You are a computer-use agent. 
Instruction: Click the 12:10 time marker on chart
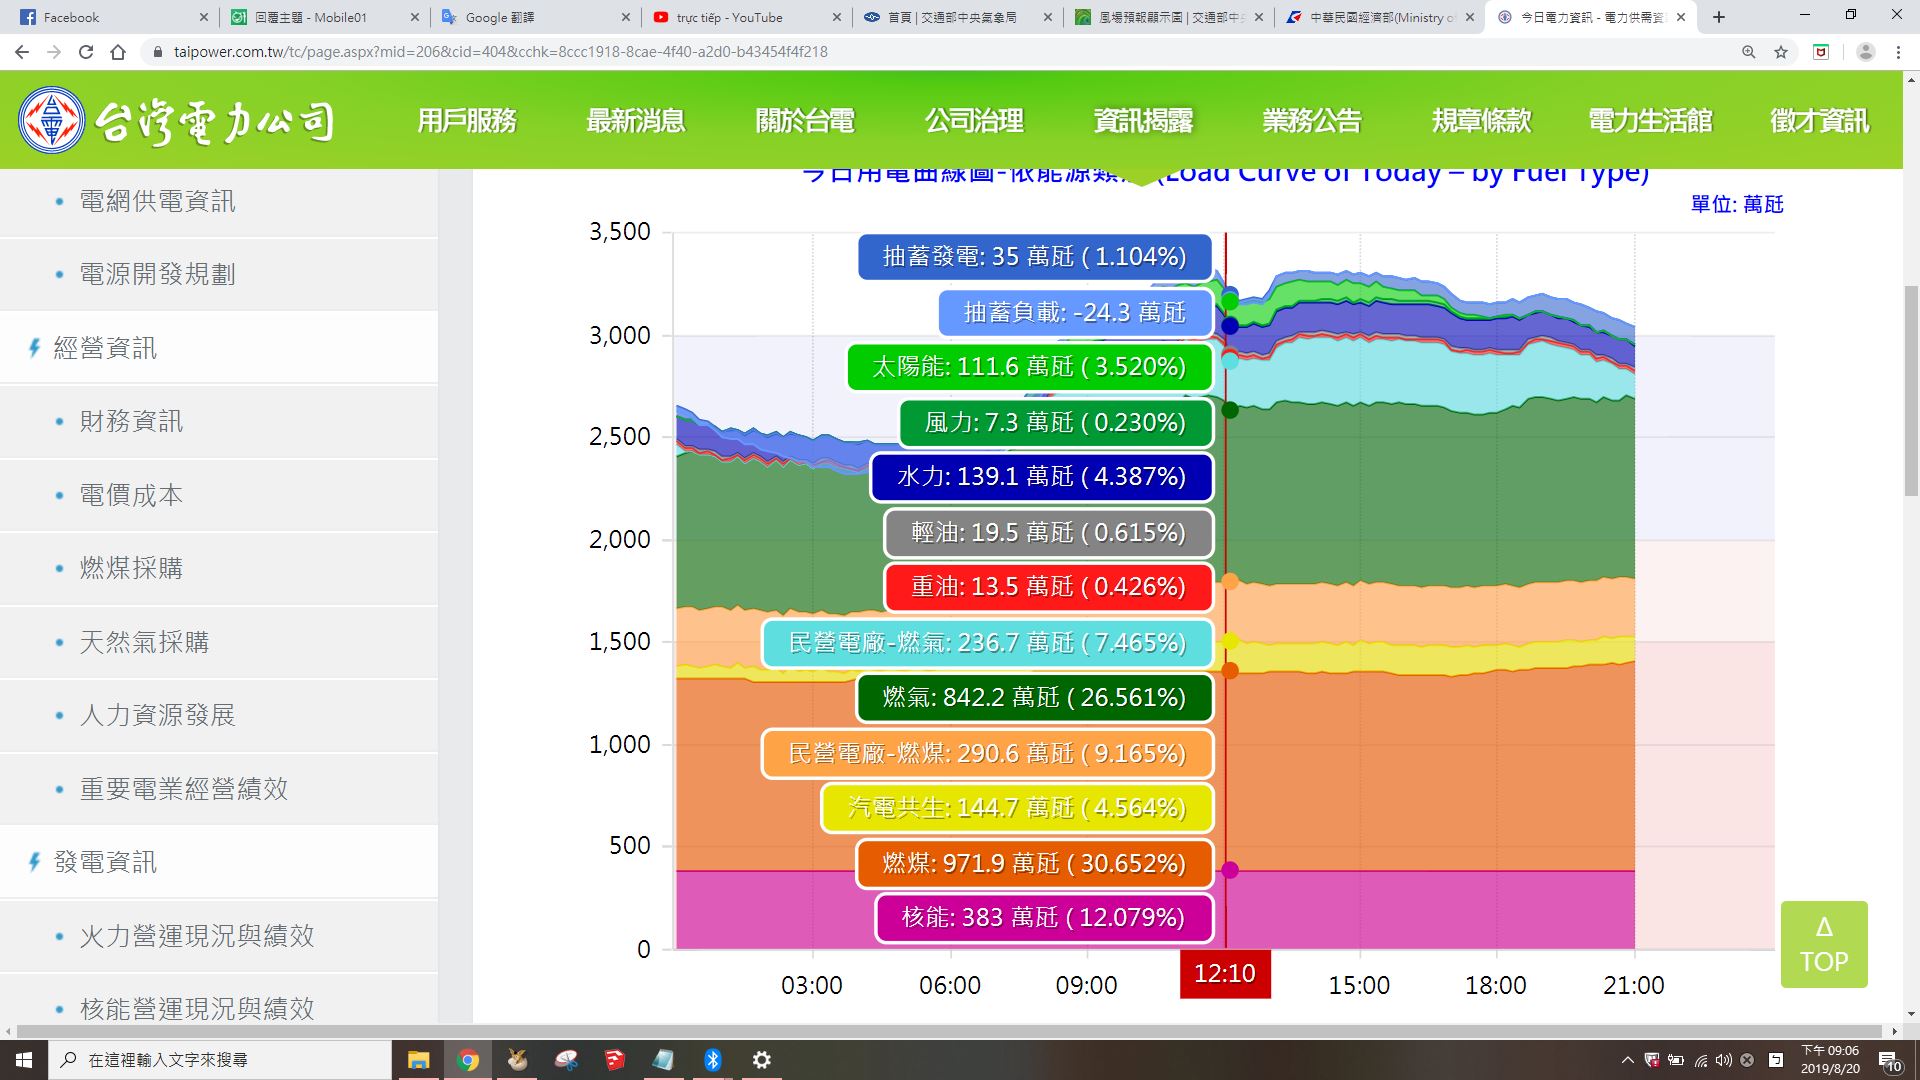(1225, 974)
